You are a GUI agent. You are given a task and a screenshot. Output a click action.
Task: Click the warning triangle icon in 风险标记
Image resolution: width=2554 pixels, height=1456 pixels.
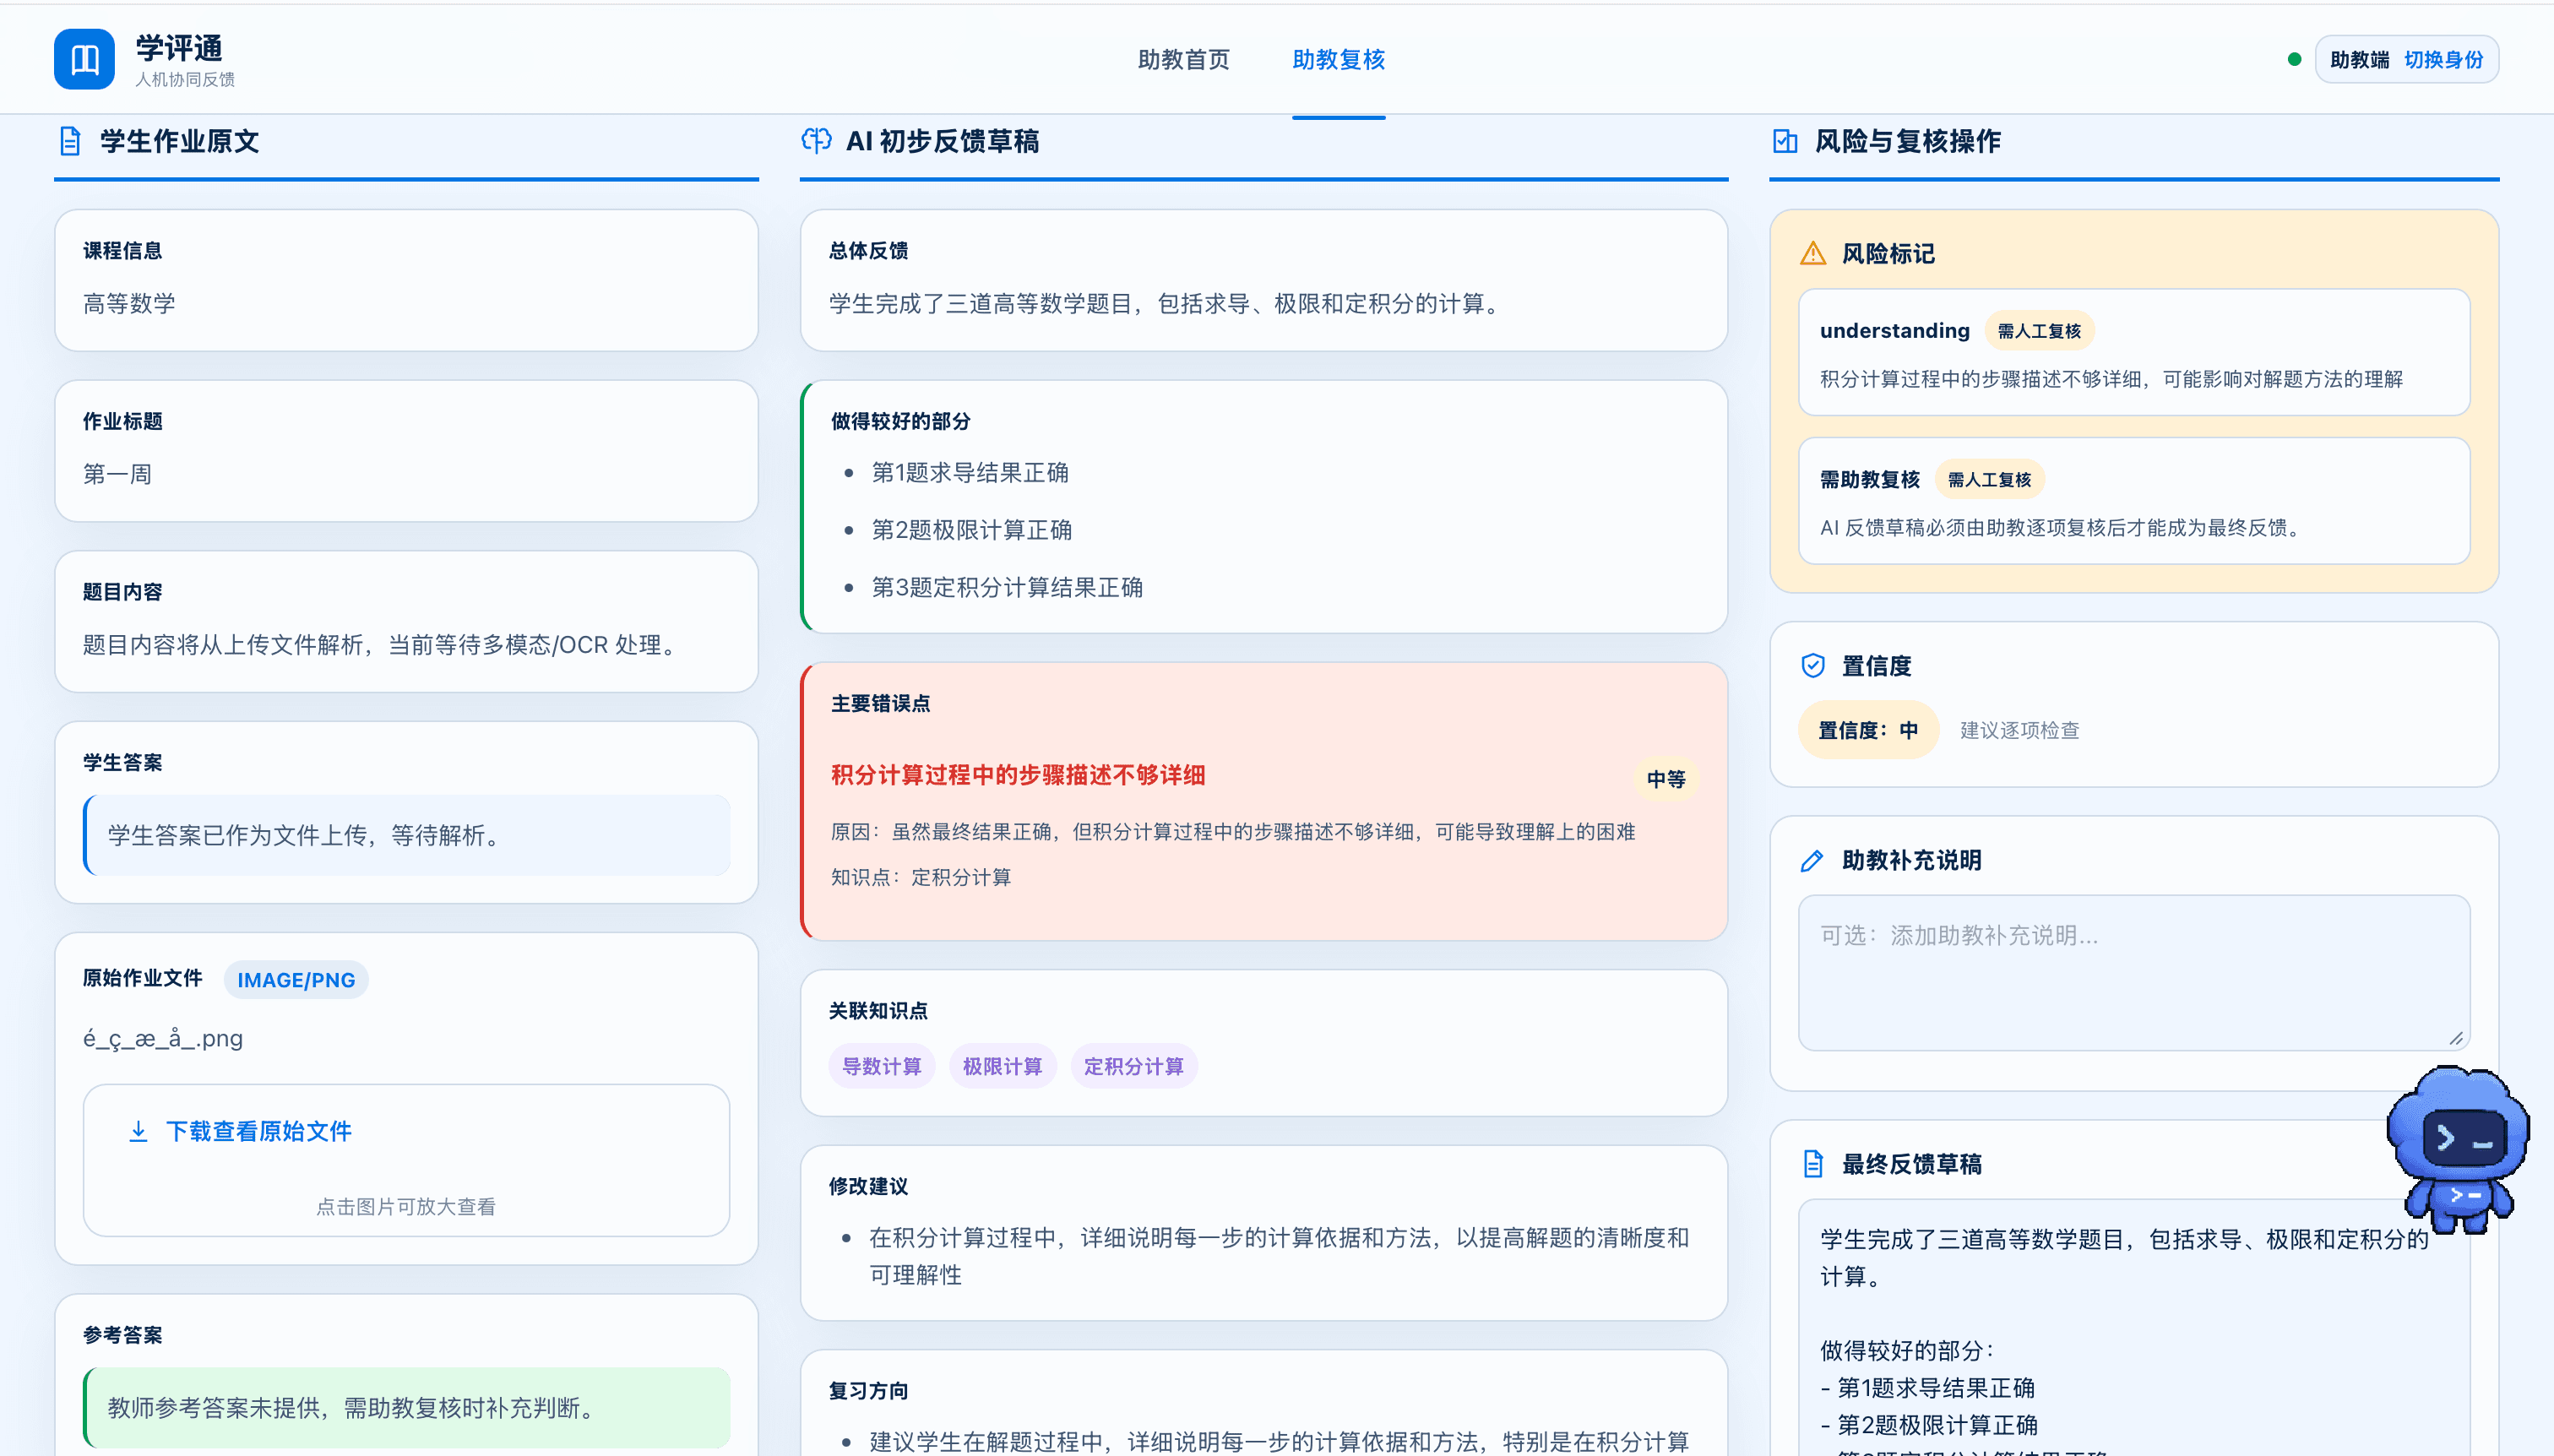coord(1813,254)
